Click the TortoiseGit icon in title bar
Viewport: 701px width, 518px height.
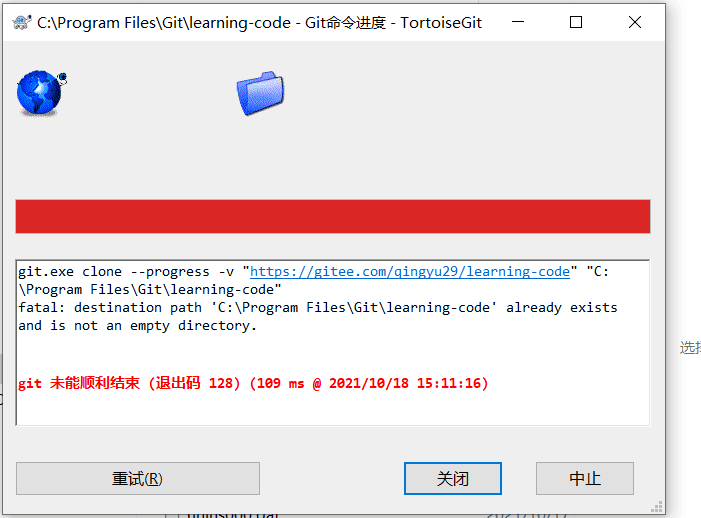[21, 22]
